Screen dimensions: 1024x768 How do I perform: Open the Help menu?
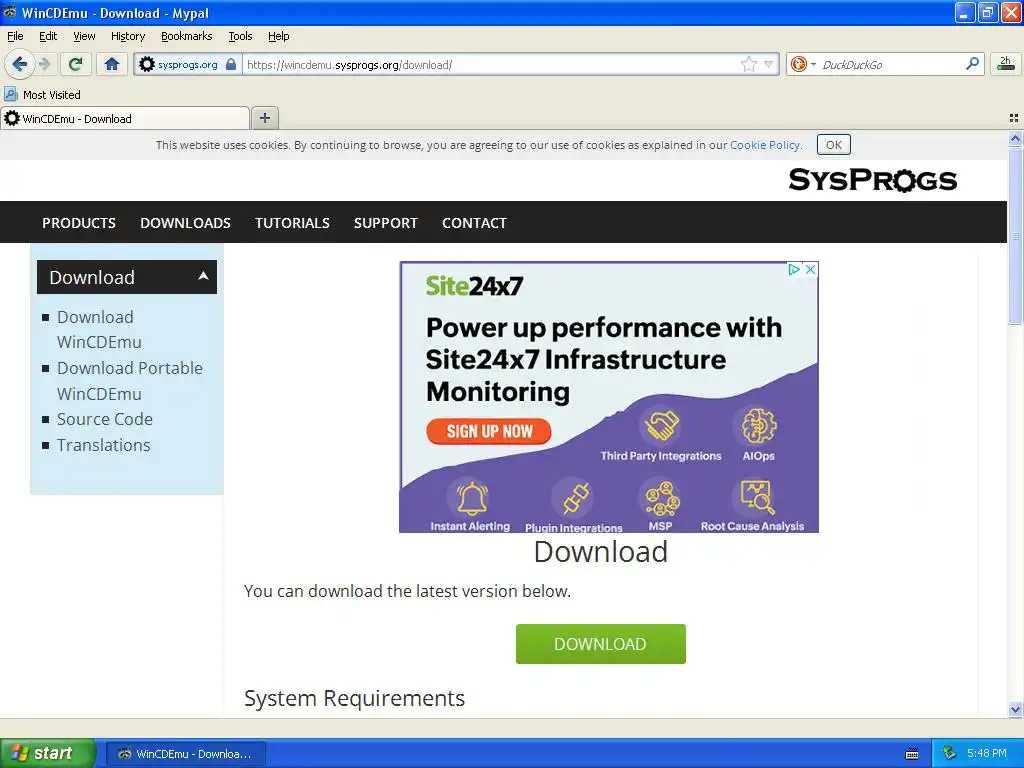click(278, 36)
